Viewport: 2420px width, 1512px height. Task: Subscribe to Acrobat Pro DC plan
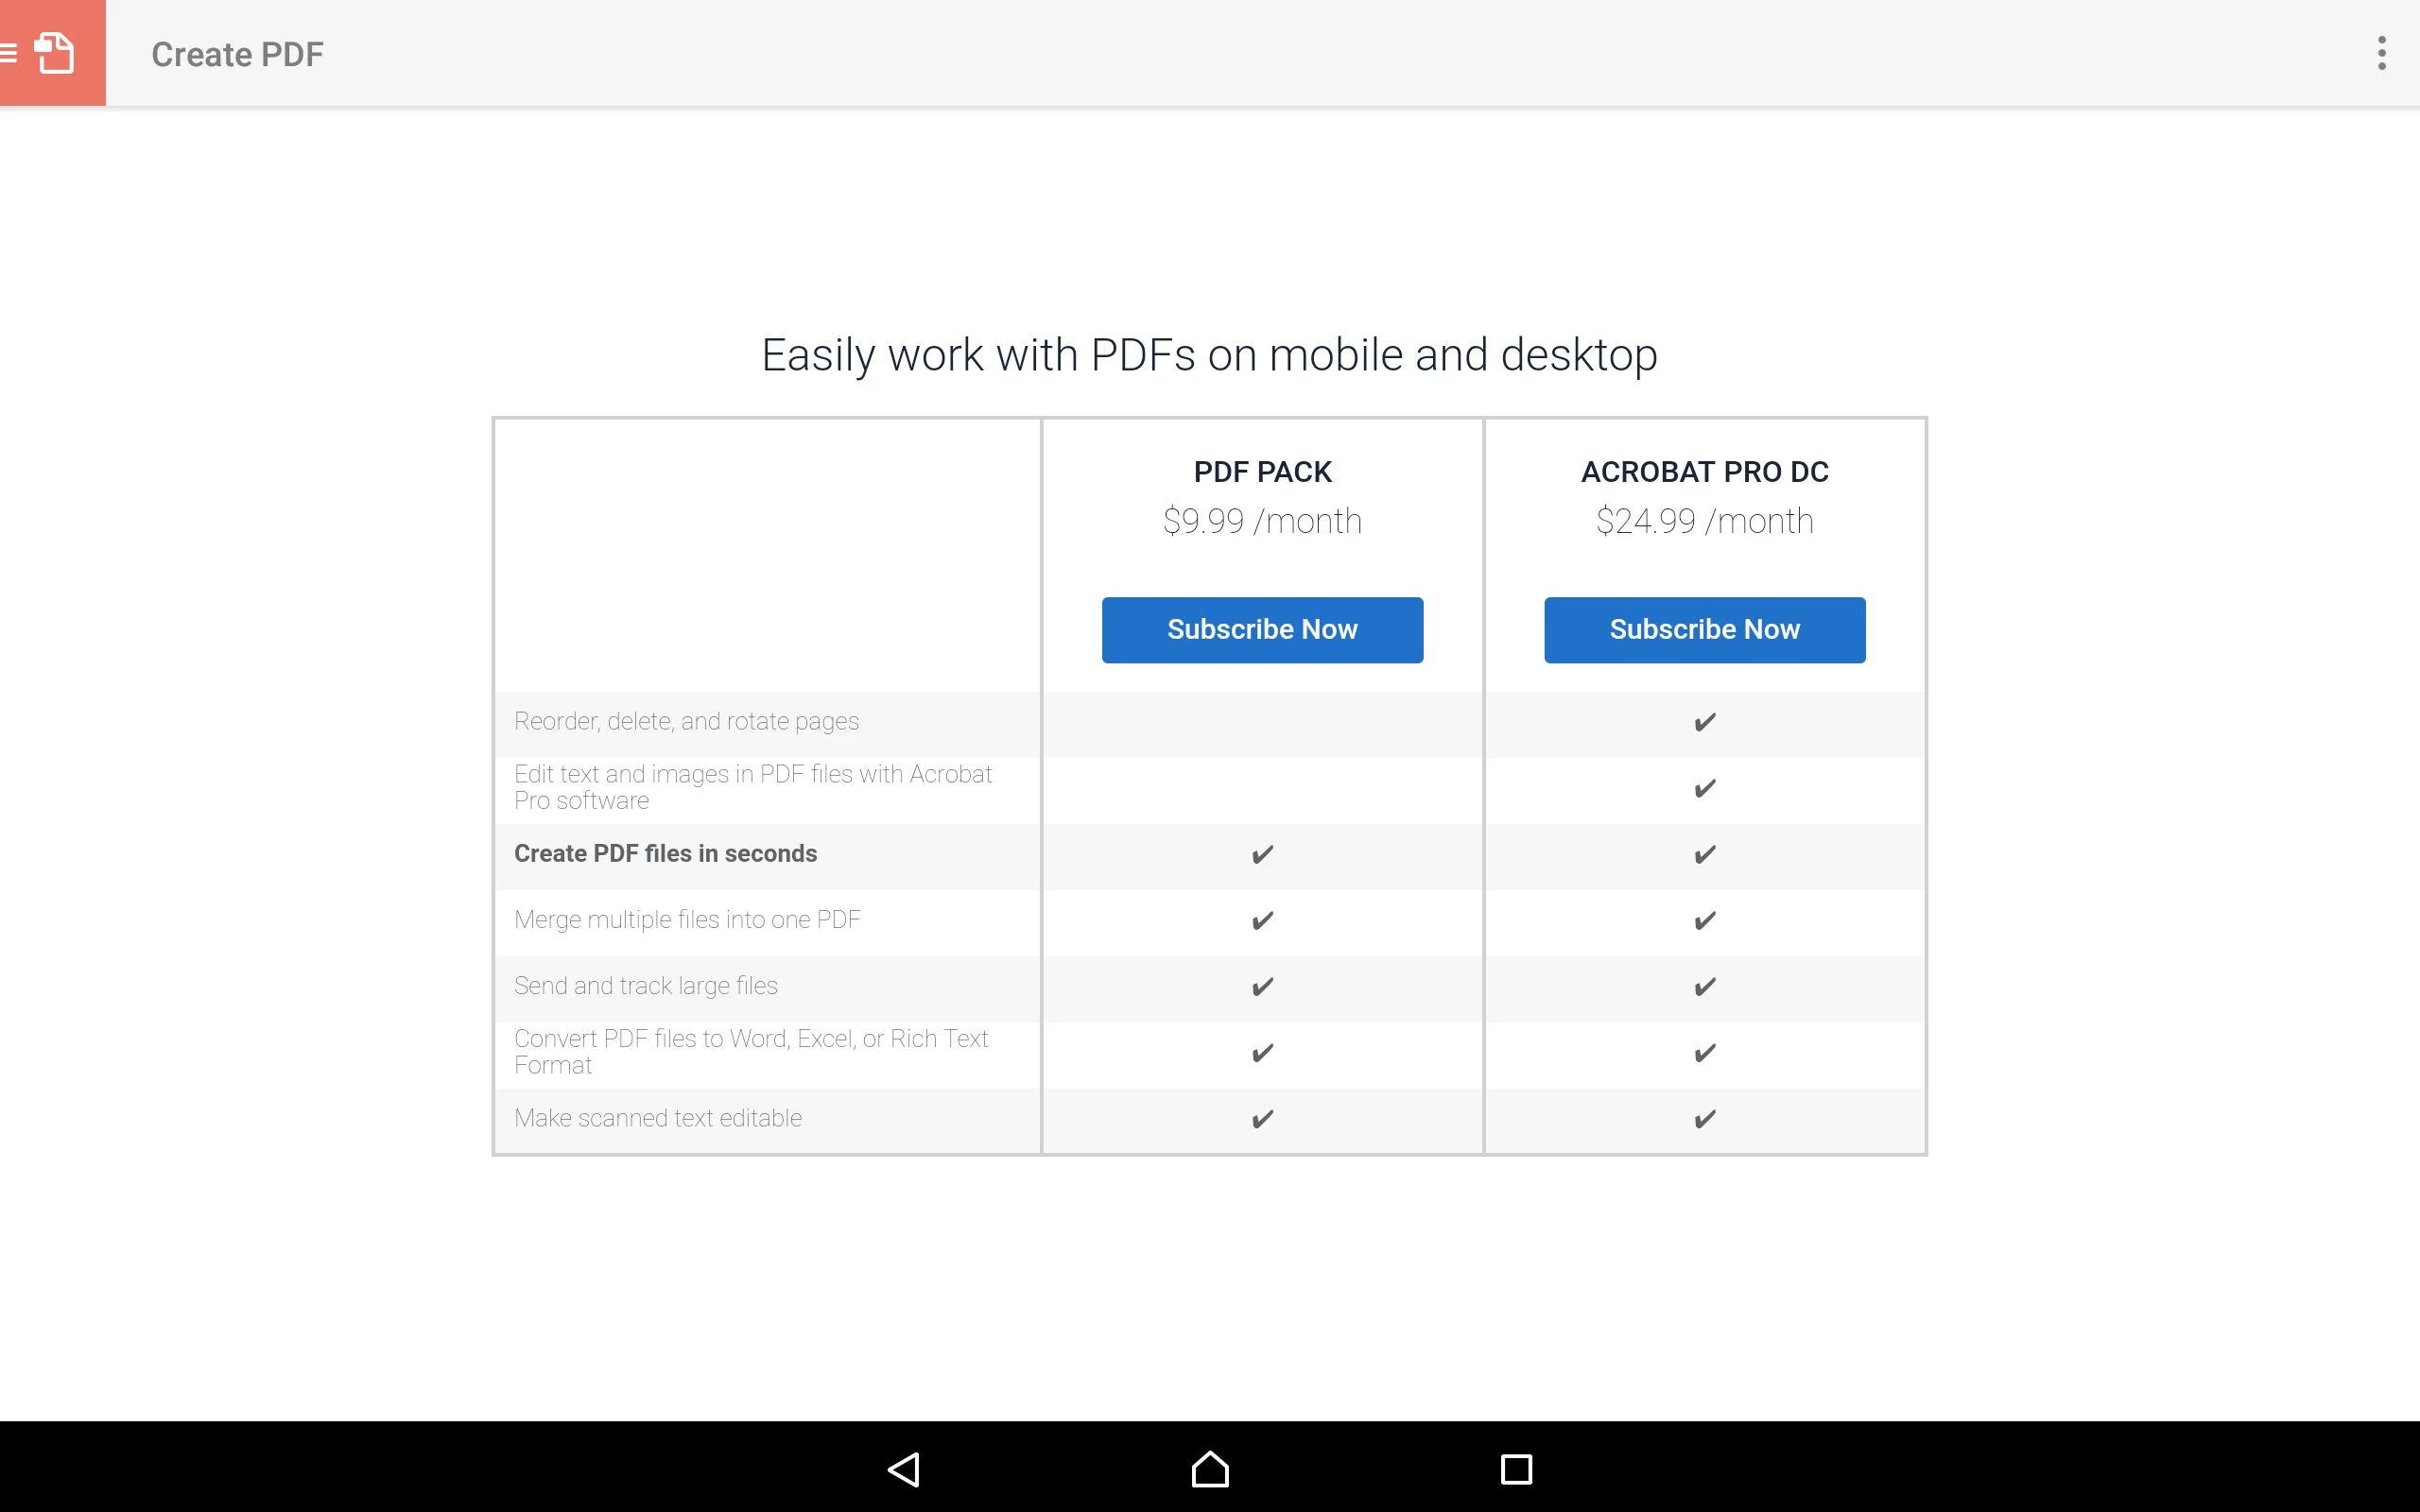[1704, 629]
